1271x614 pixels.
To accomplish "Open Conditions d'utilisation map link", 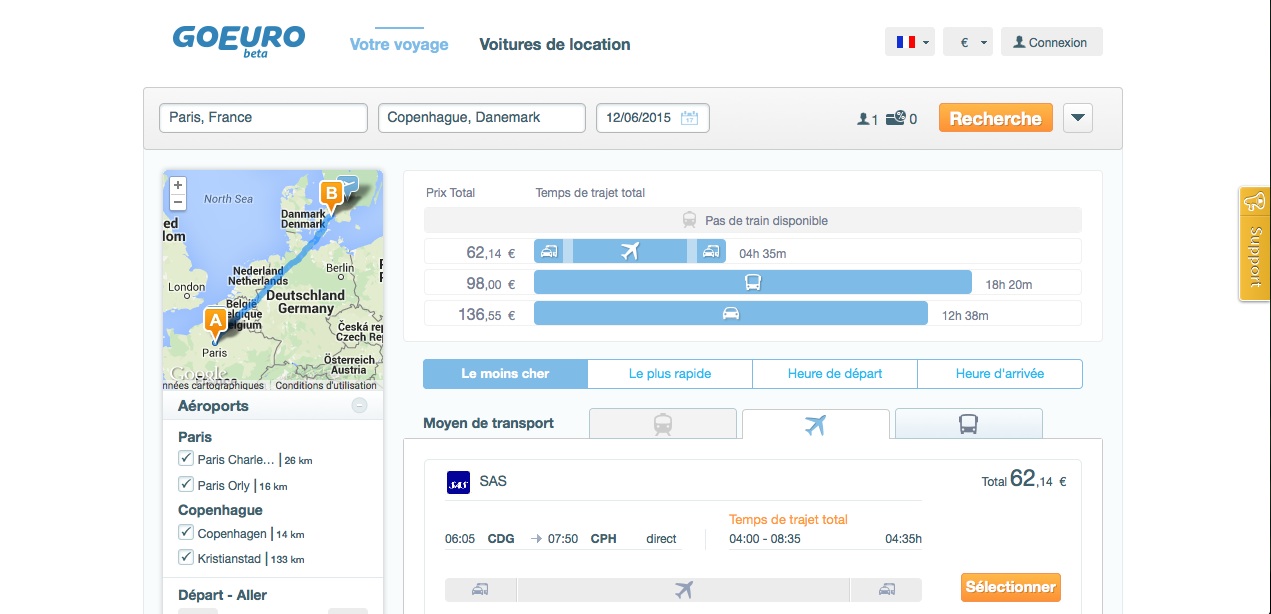I will pyautogui.click(x=327, y=385).
